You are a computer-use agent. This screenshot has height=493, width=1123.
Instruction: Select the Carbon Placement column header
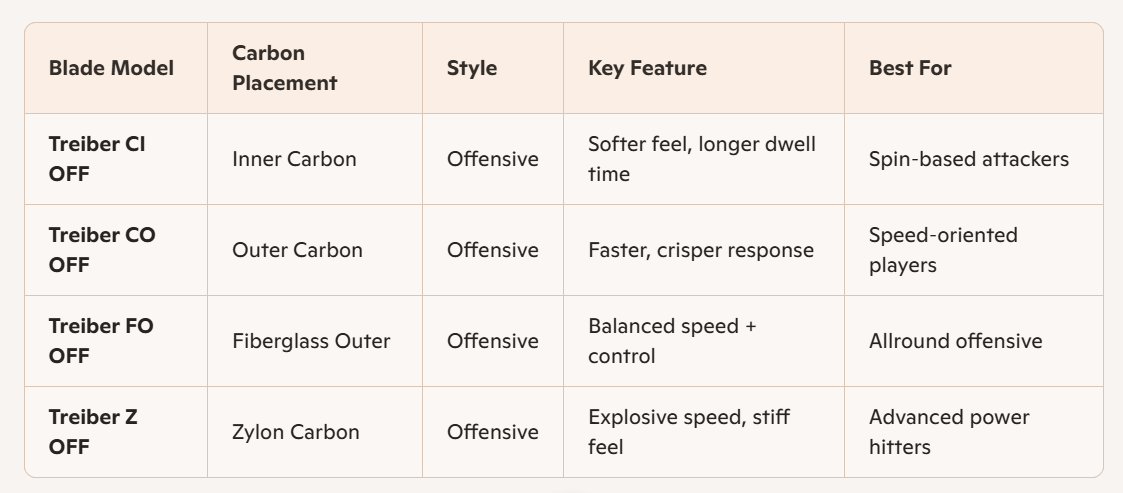pyautogui.click(x=284, y=68)
